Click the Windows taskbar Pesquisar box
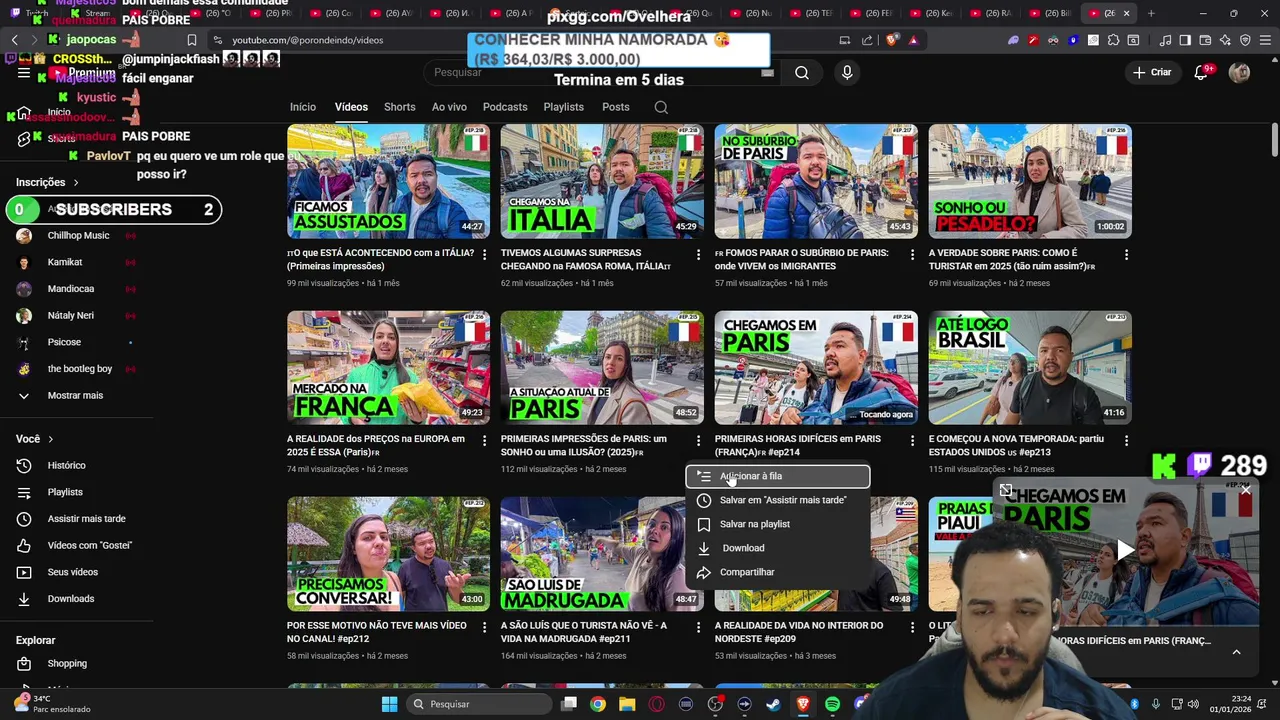The width and height of the screenshot is (1280, 720). coord(481,704)
